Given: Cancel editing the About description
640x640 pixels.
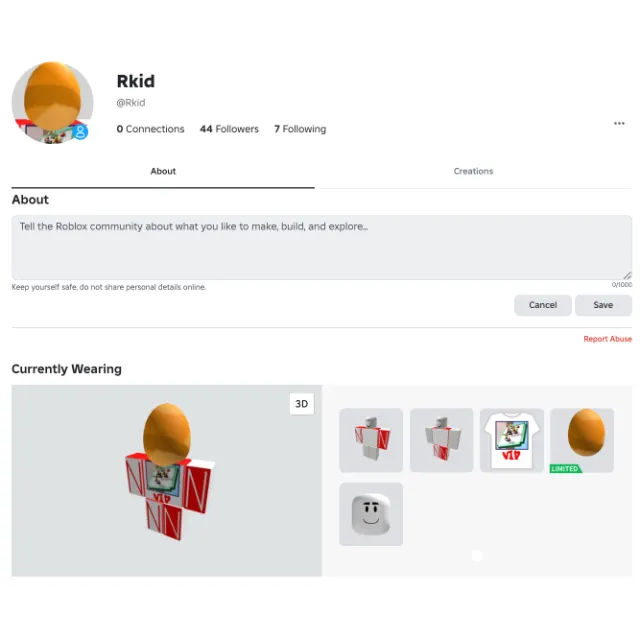Looking at the screenshot, I should coord(542,305).
